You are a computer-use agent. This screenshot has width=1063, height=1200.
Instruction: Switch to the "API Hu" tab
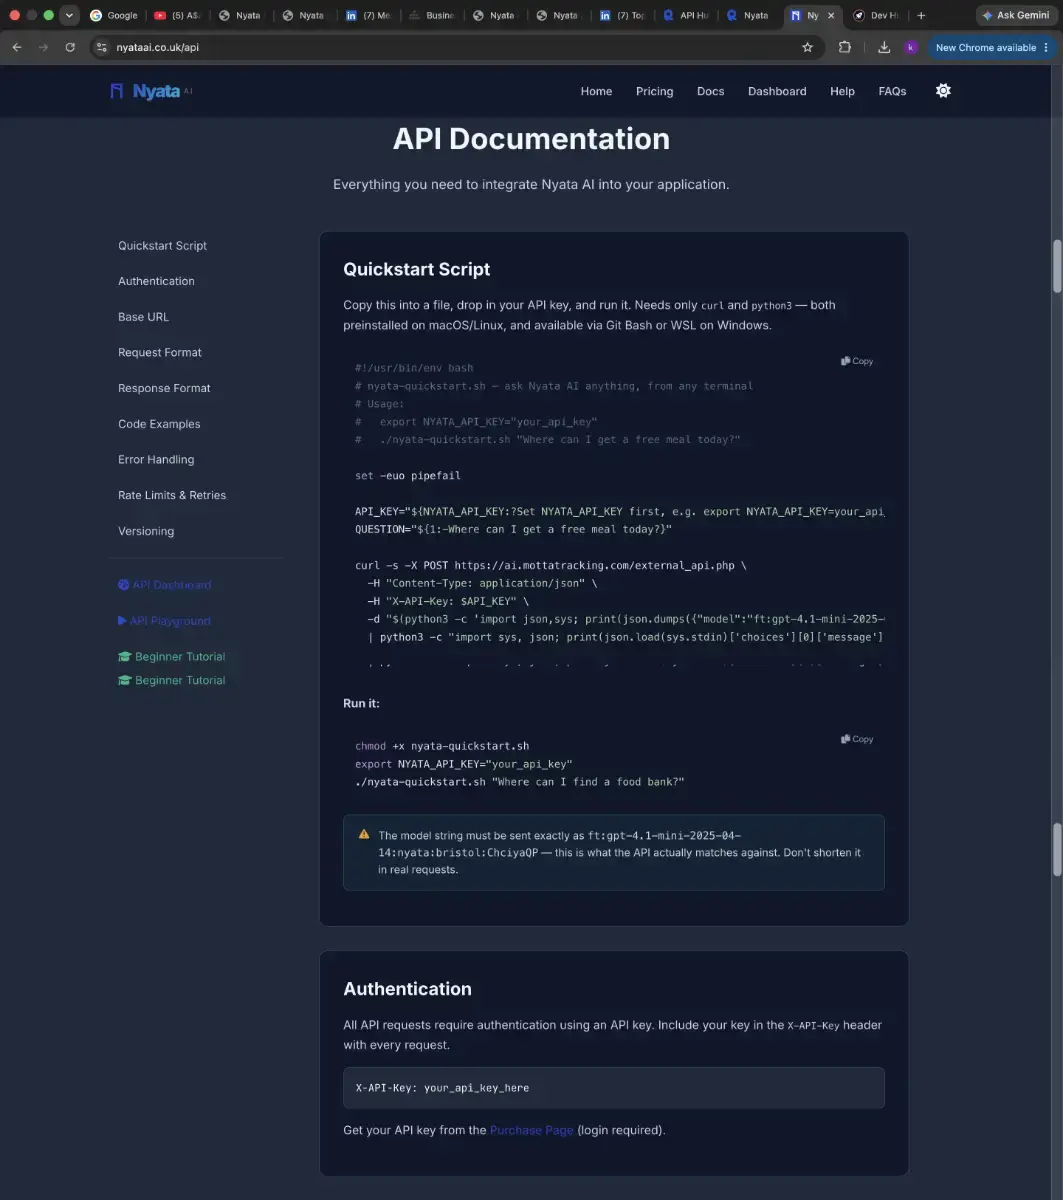(687, 15)
